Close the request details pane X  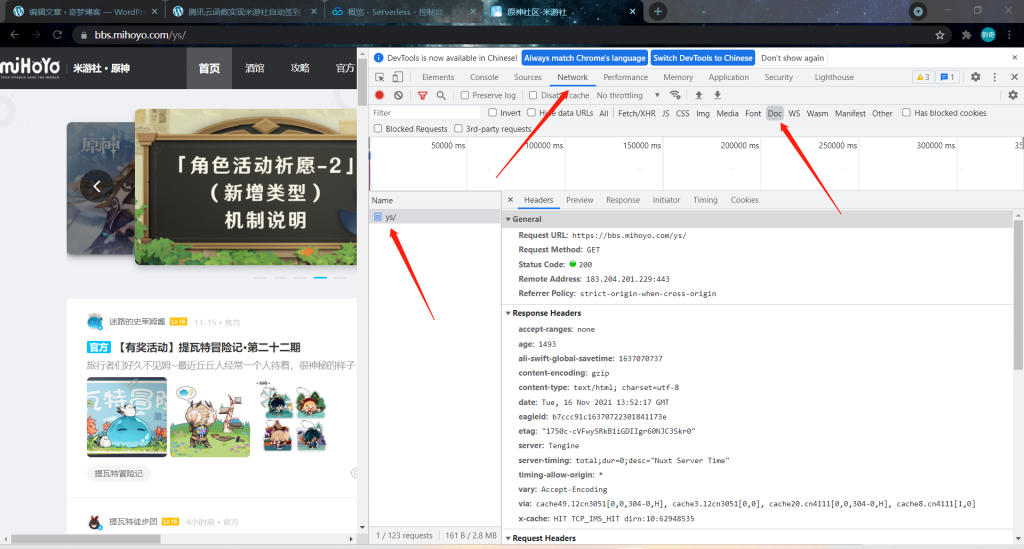[511, 200]
